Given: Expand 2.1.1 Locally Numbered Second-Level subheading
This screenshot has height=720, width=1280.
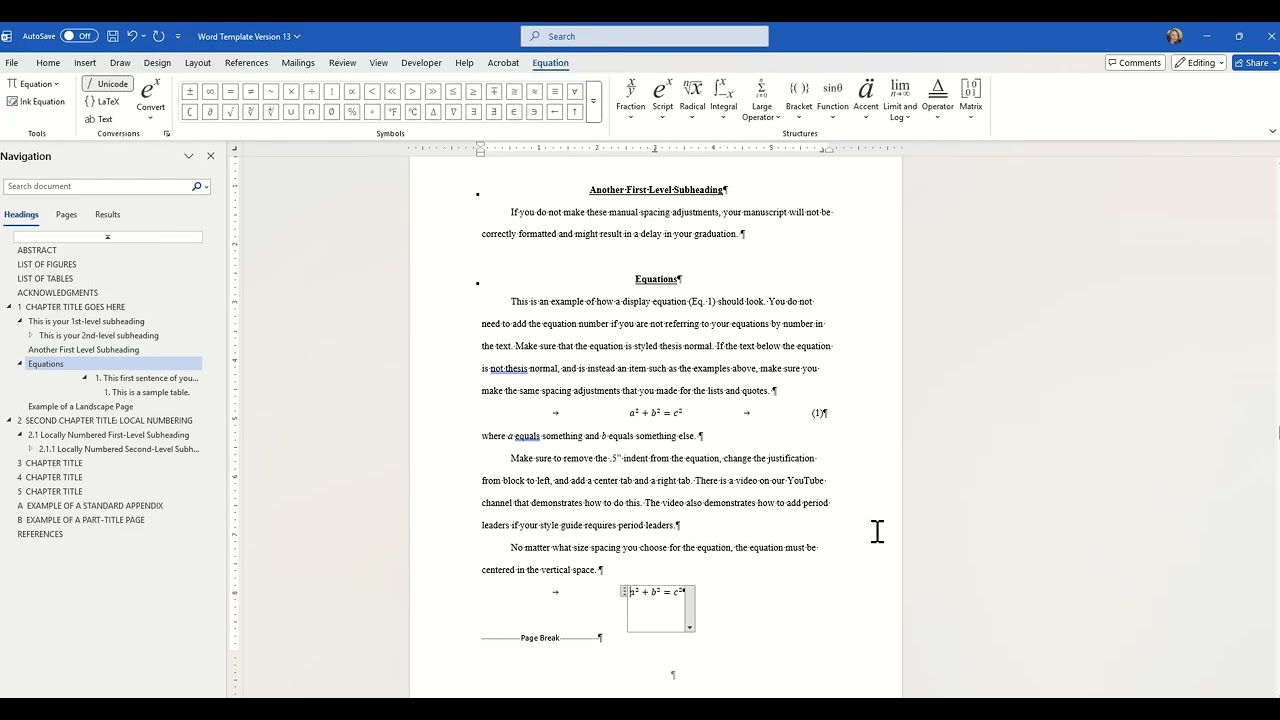Looking at the screenshot, I should click(31, 449).
